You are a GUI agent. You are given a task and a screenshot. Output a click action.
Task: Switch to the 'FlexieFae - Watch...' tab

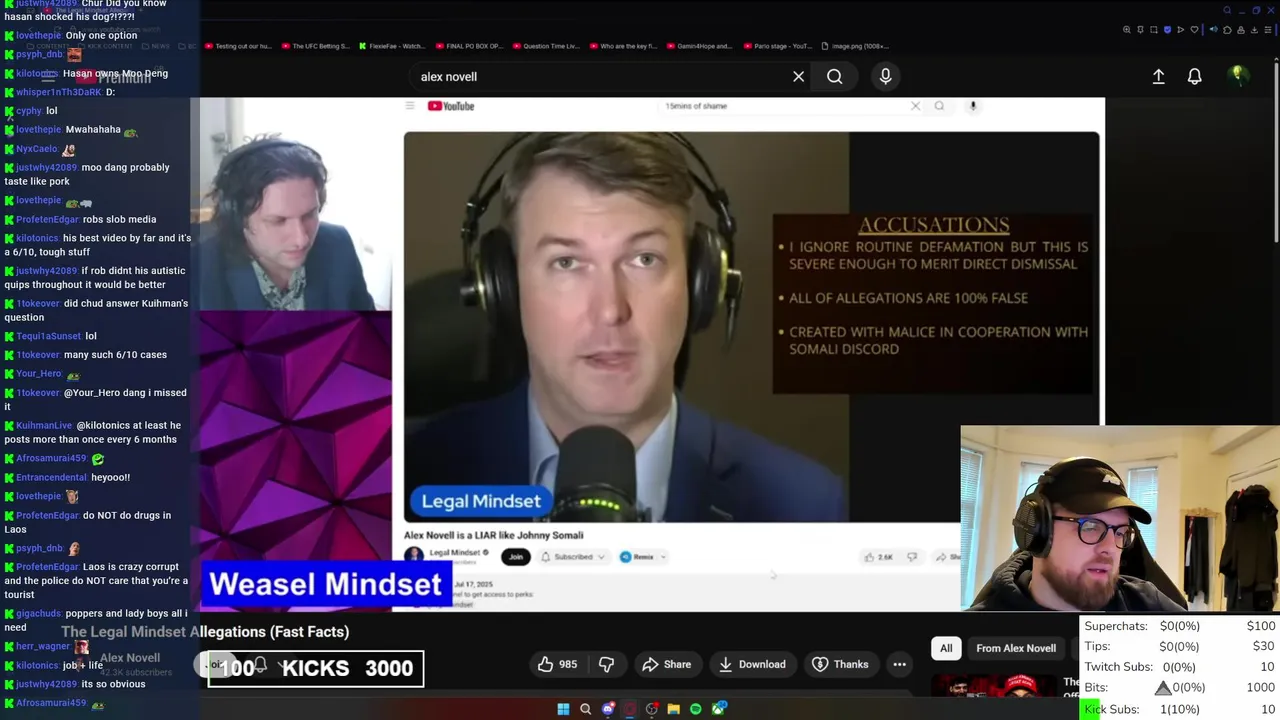tap(392, 46)
